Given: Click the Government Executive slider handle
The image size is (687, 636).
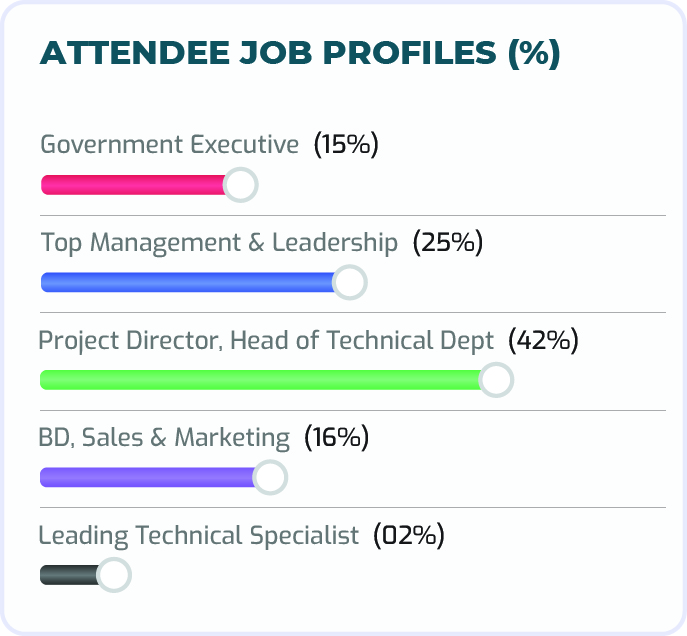Looking at the screenshot, I should tap(240, 185).
